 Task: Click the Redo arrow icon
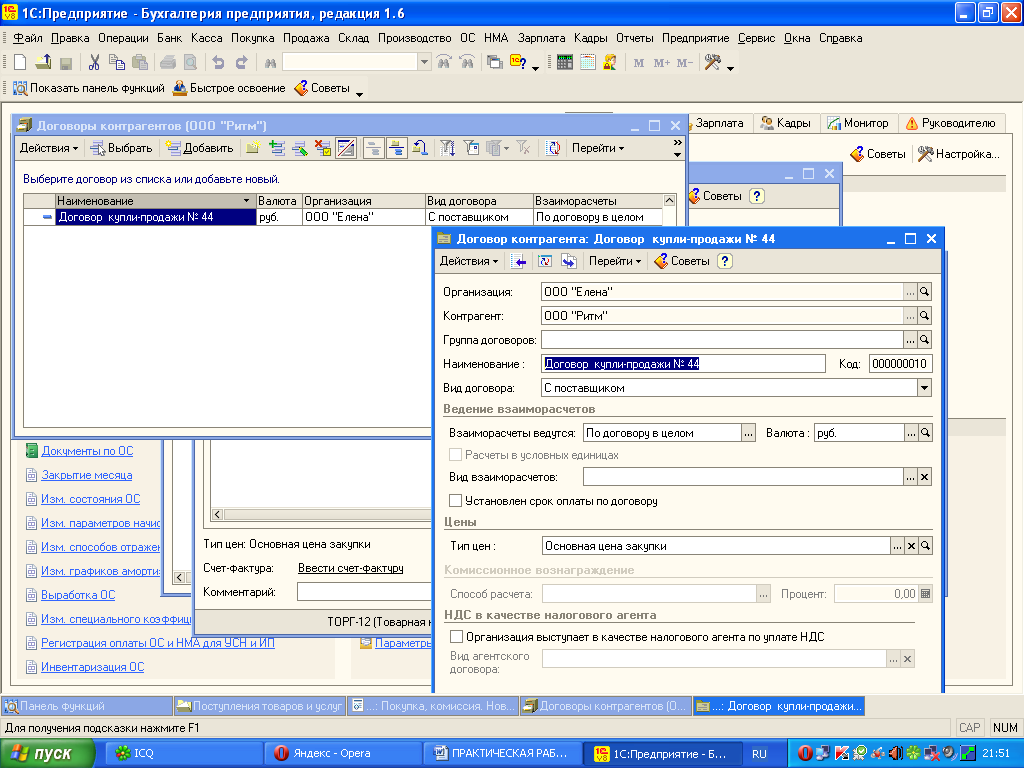coord(241,63)
